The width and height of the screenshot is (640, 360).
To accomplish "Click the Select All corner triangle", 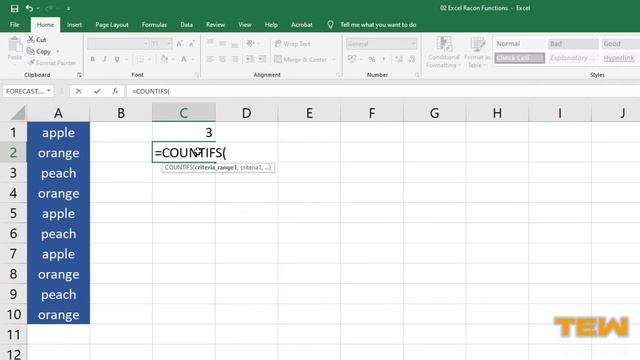I will tap(18, 113).
